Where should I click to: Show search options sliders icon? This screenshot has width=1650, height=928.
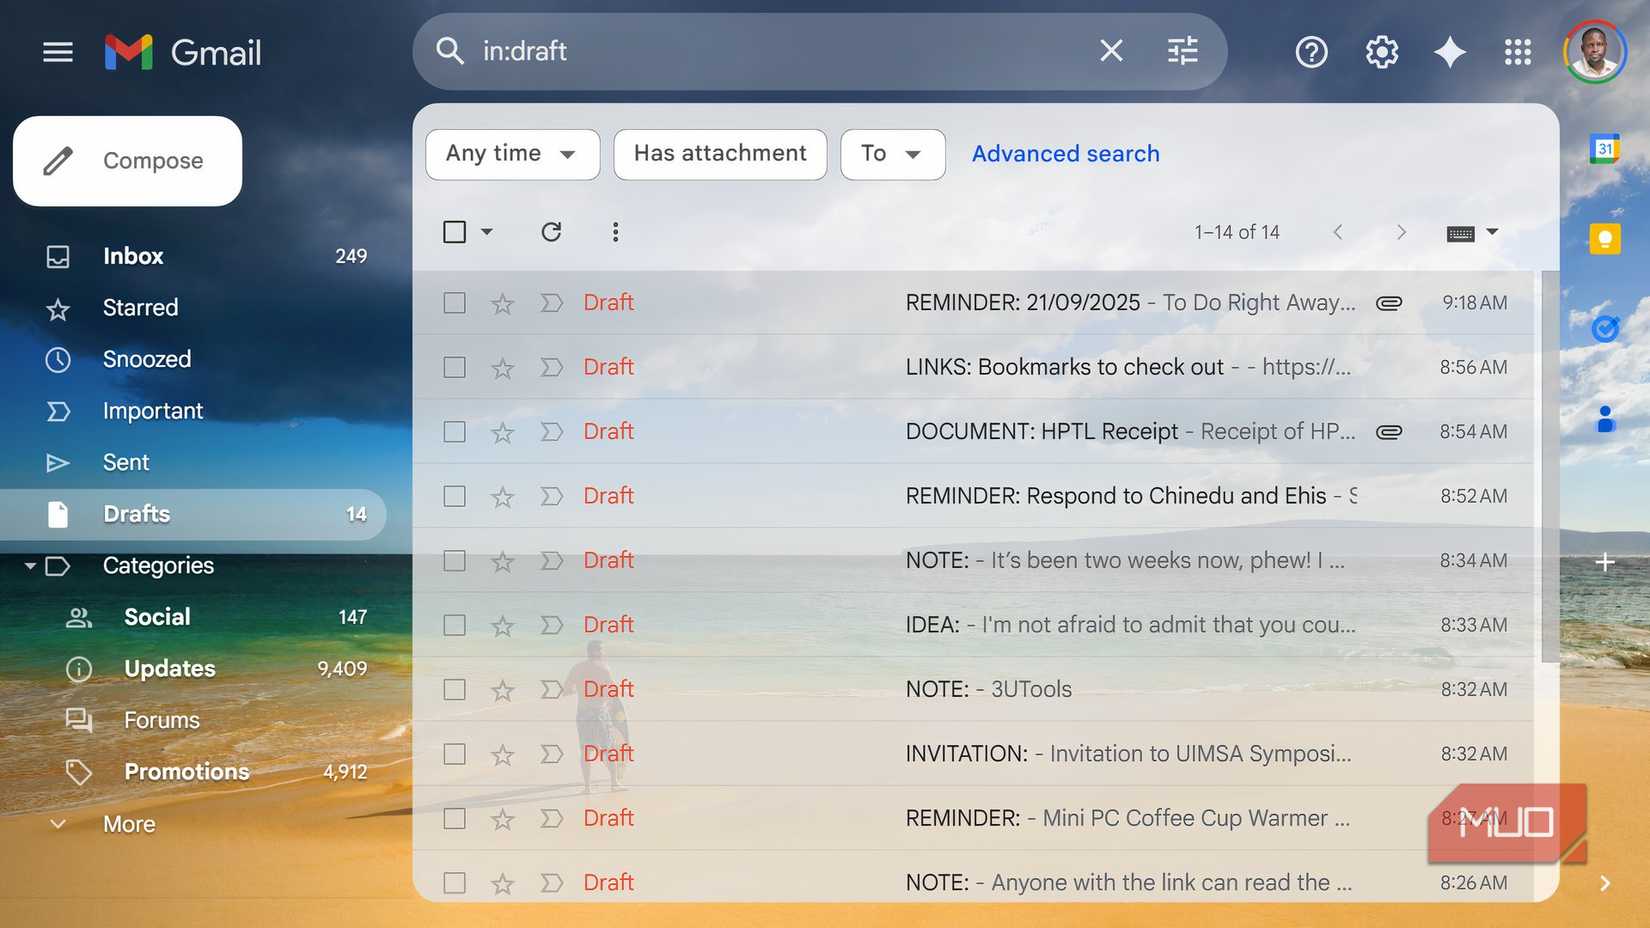1182,51
